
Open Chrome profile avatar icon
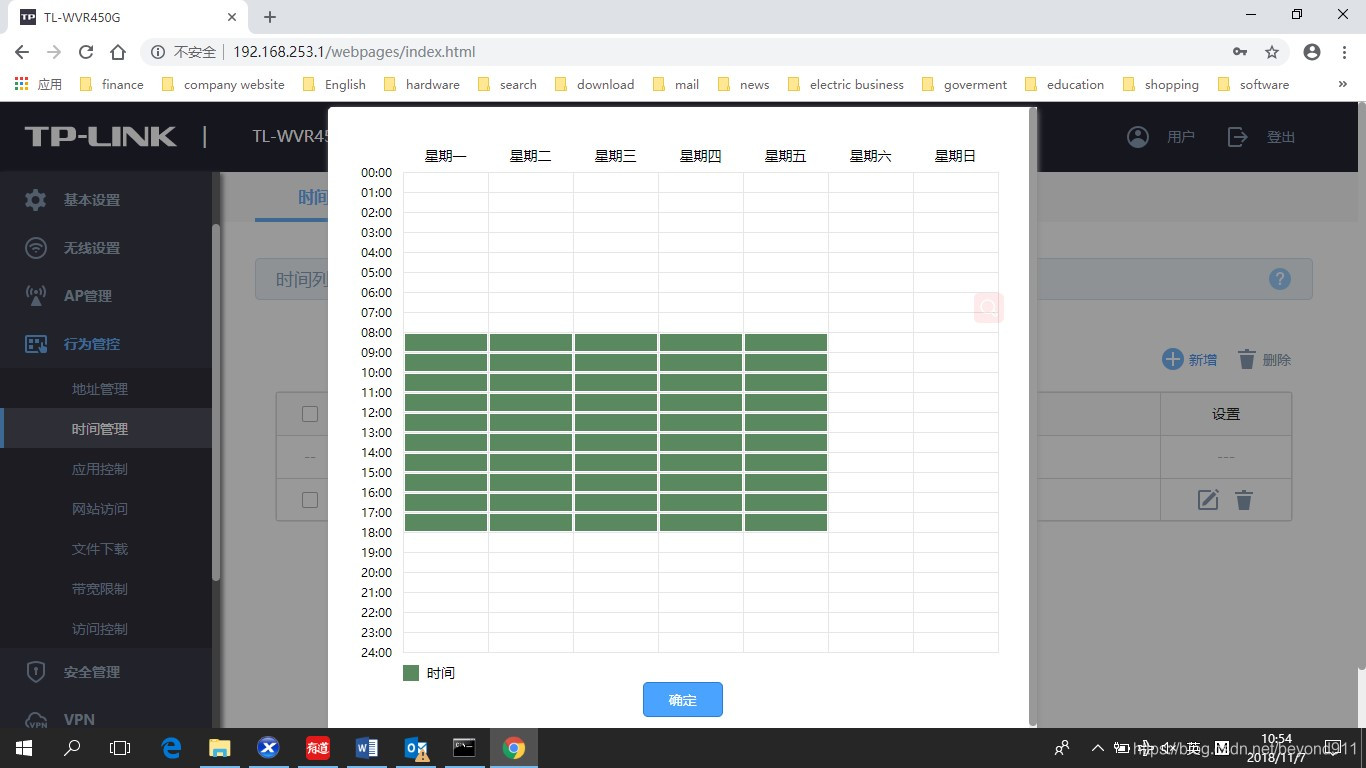1312,52
